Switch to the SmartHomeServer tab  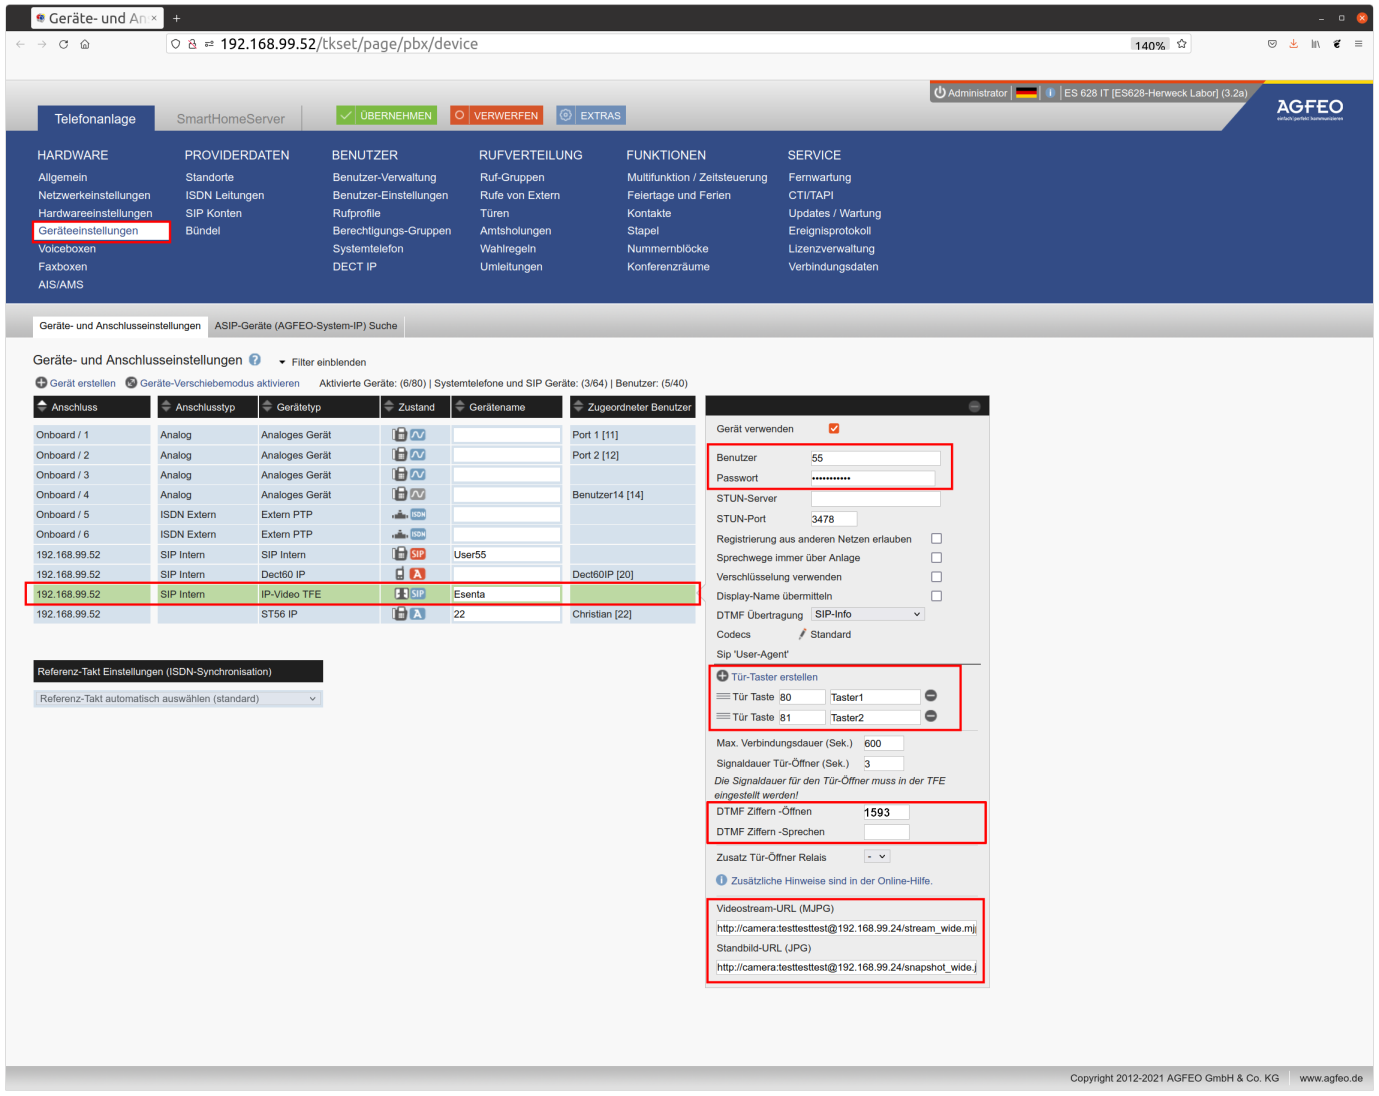[231, 119]
